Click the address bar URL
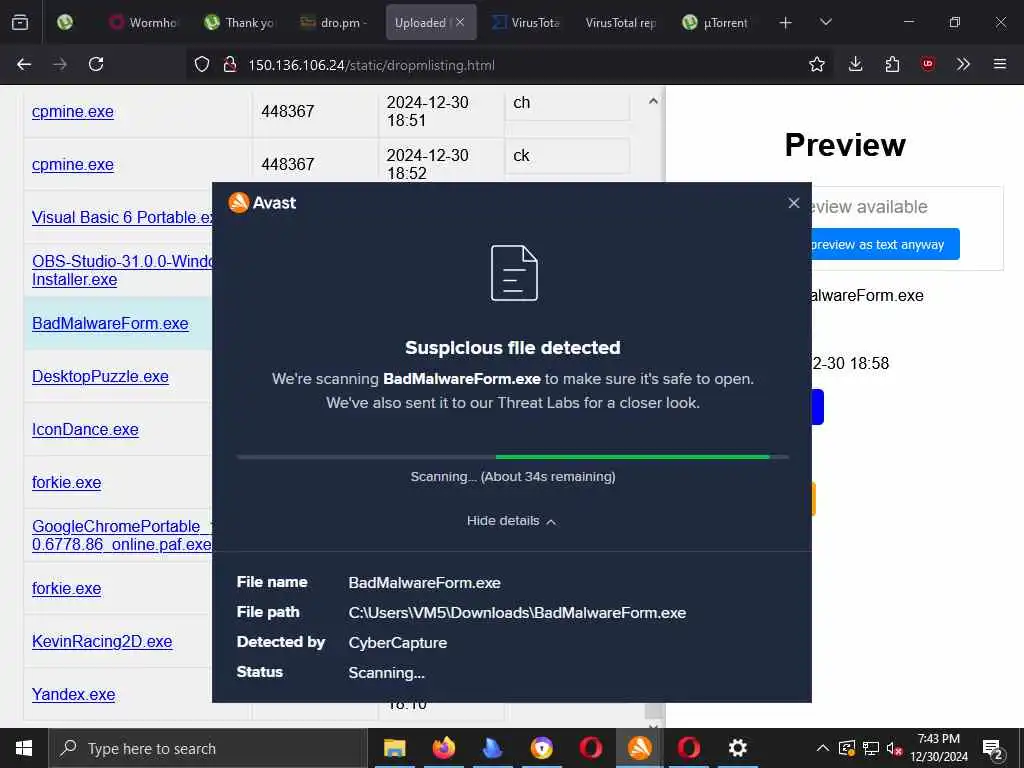1024x768 pixels. coord(372,65)
